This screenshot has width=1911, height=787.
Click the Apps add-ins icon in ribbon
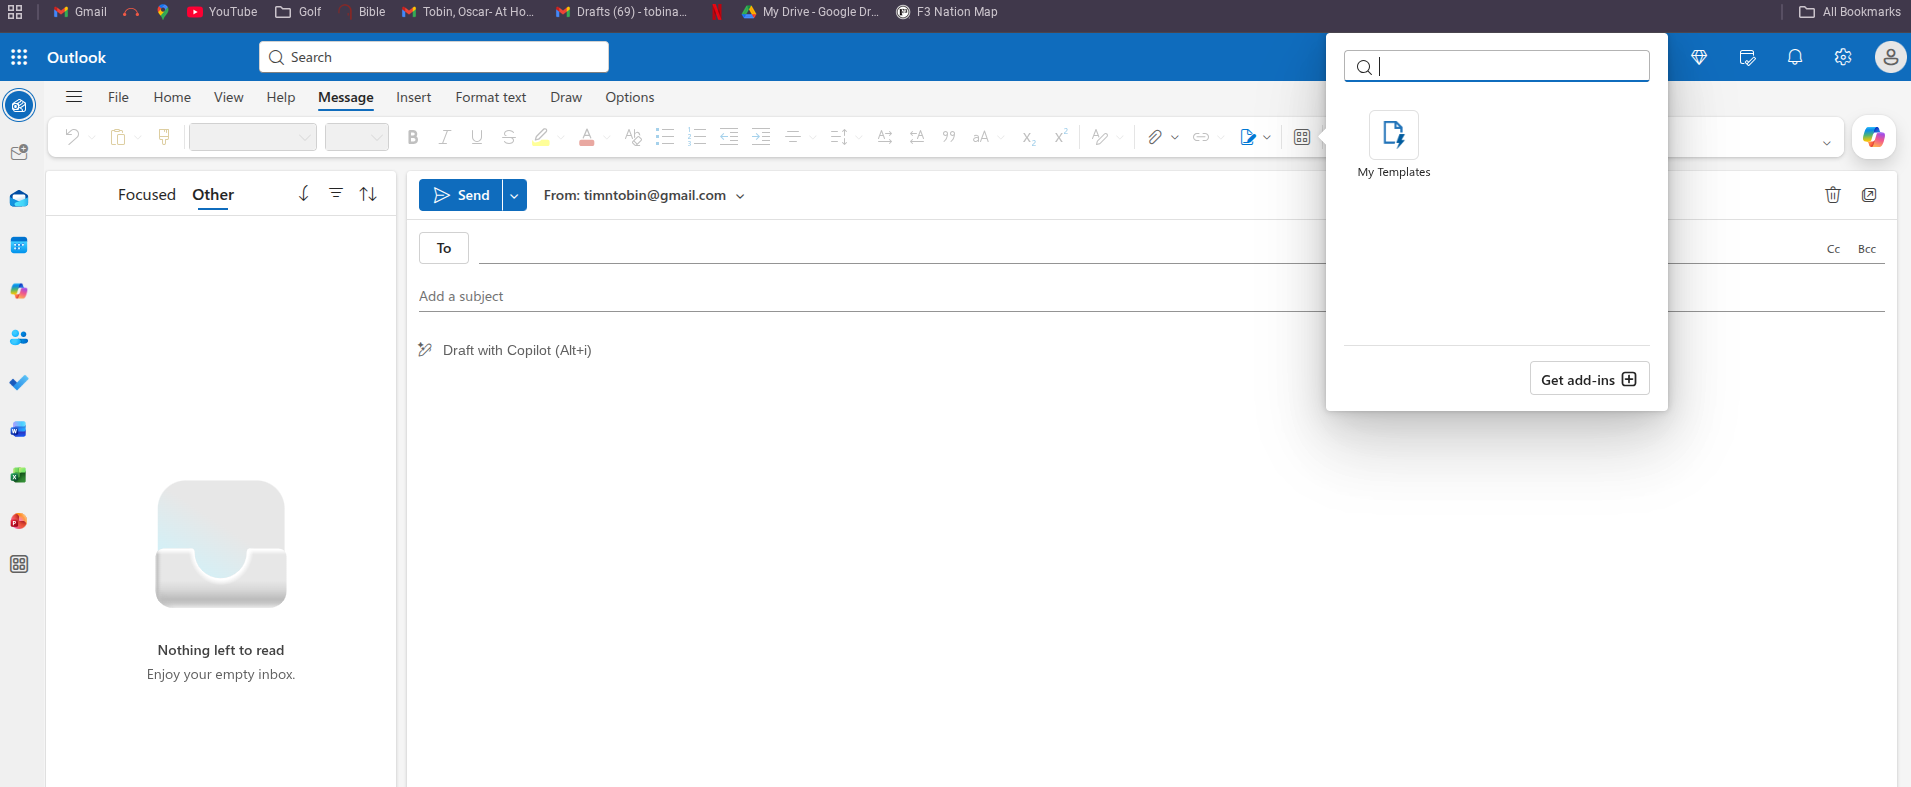click(x=1302, y=137)
